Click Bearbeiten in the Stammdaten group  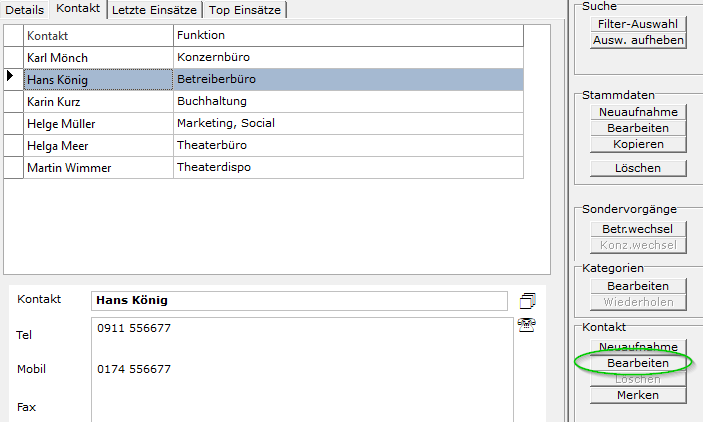637,128
